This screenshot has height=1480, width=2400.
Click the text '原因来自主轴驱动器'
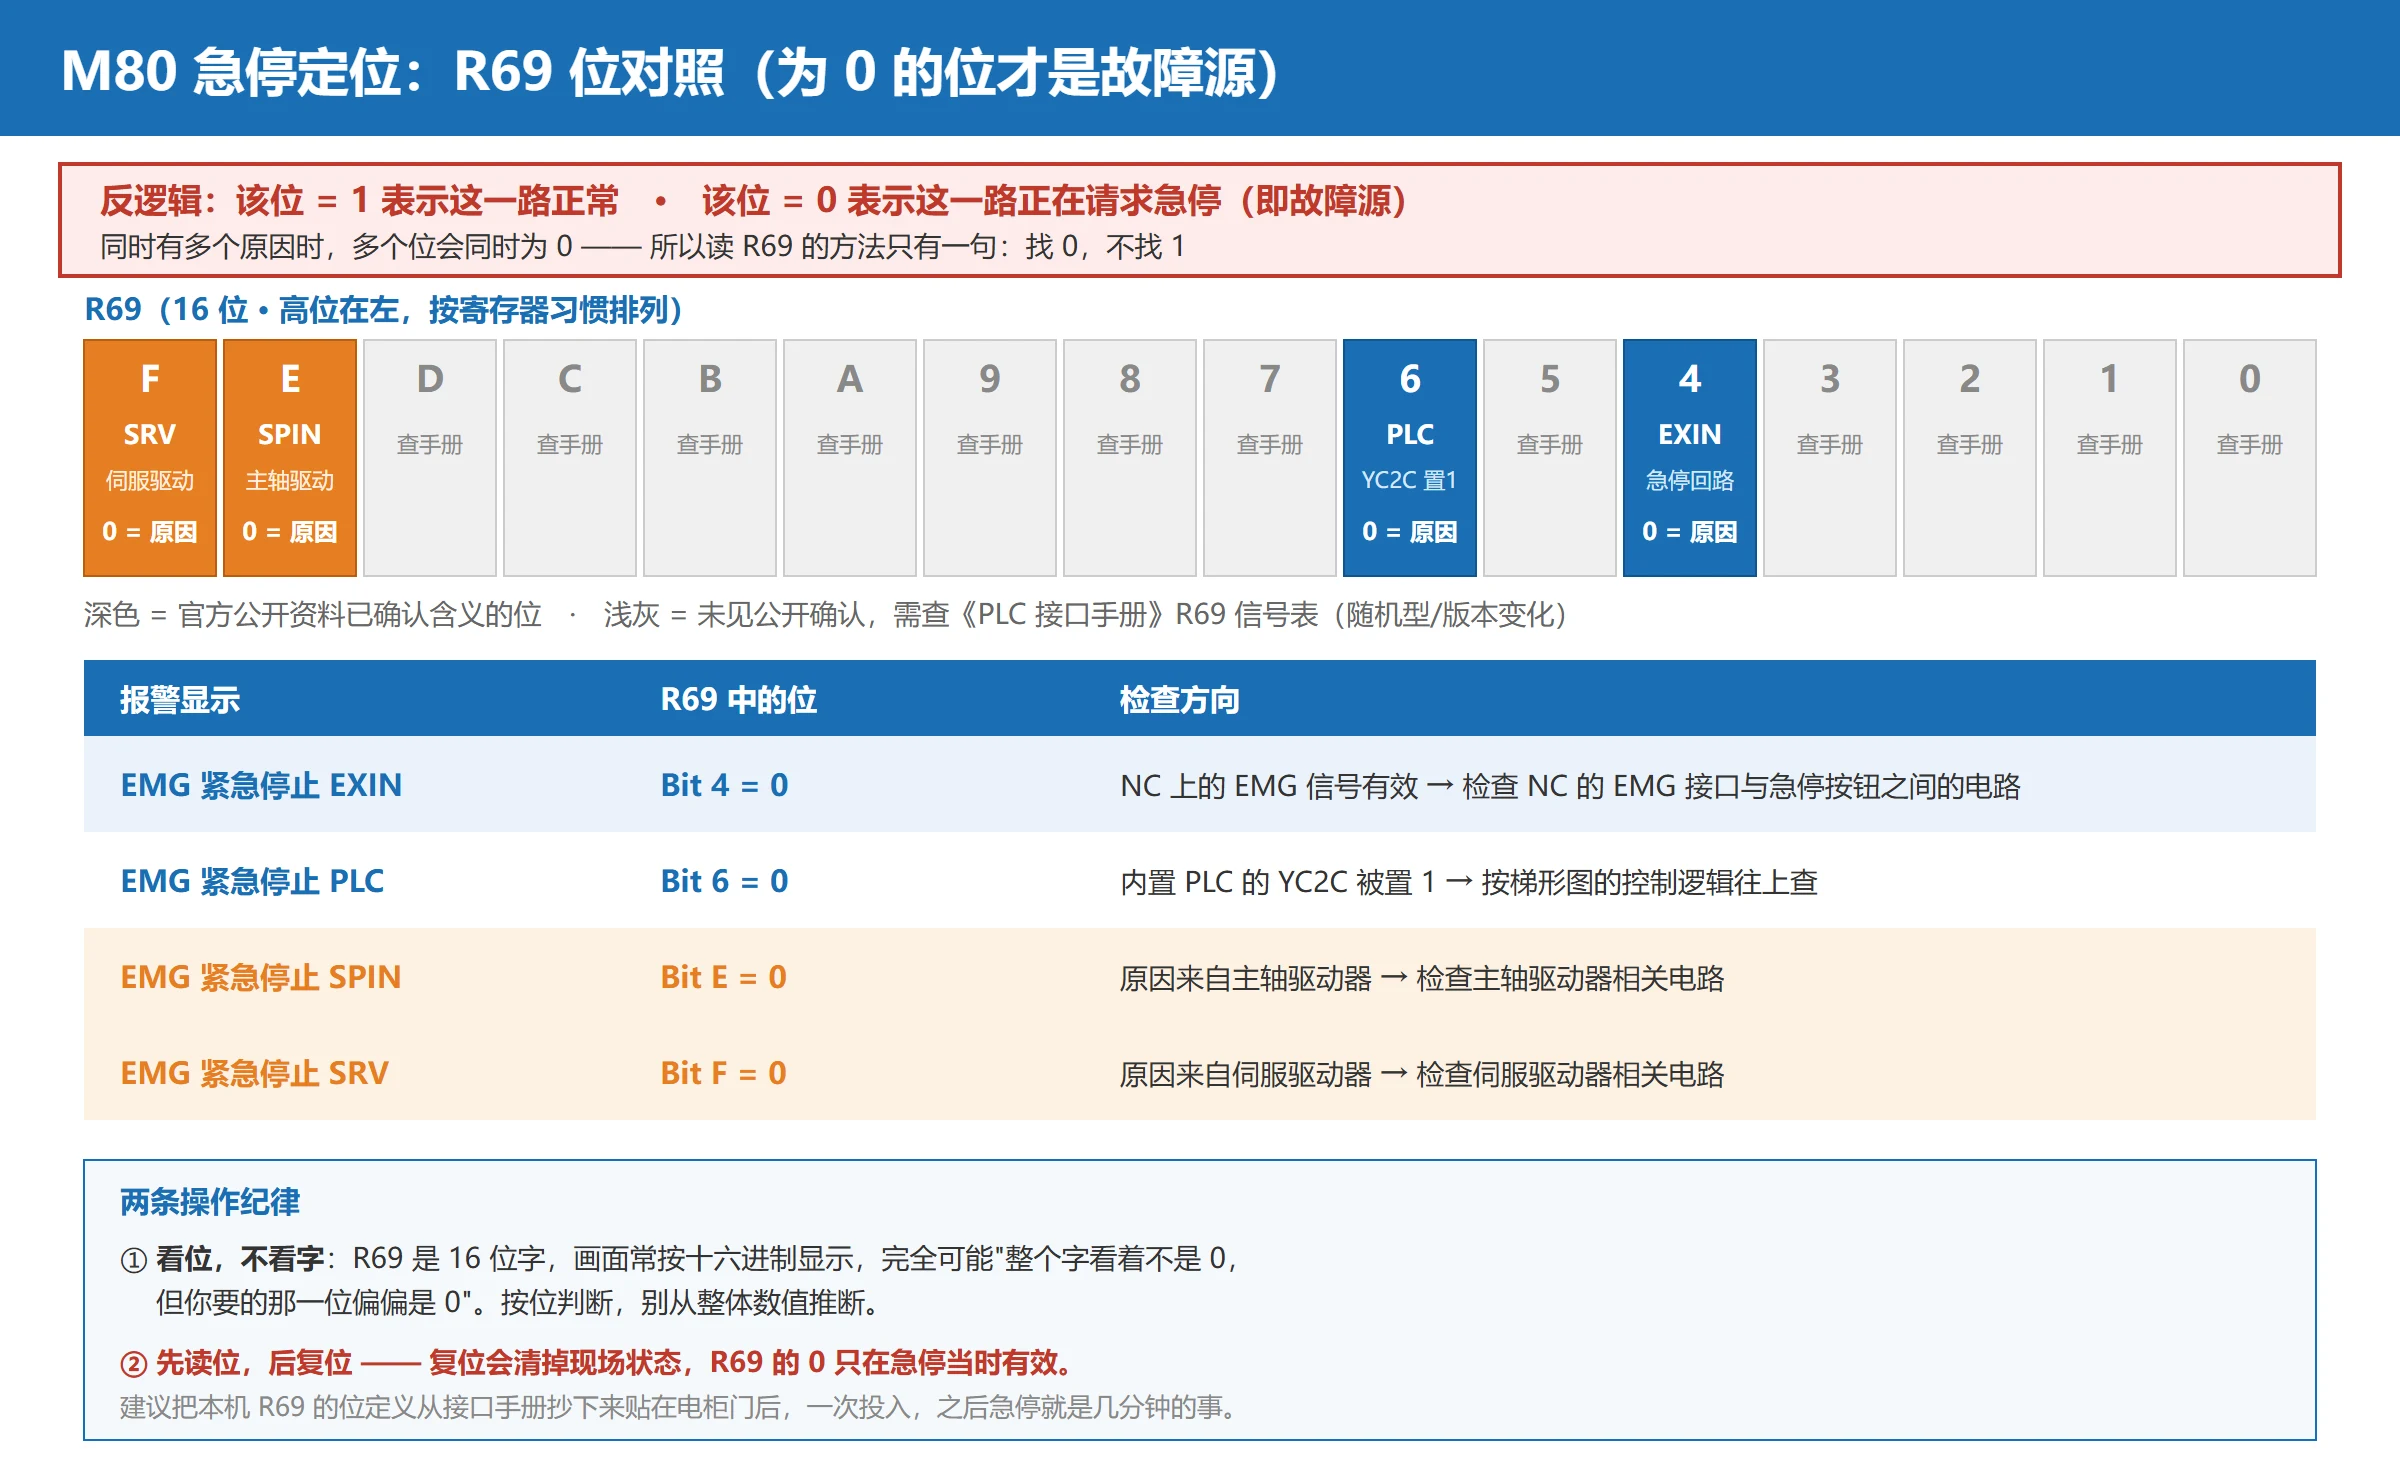1246,978
